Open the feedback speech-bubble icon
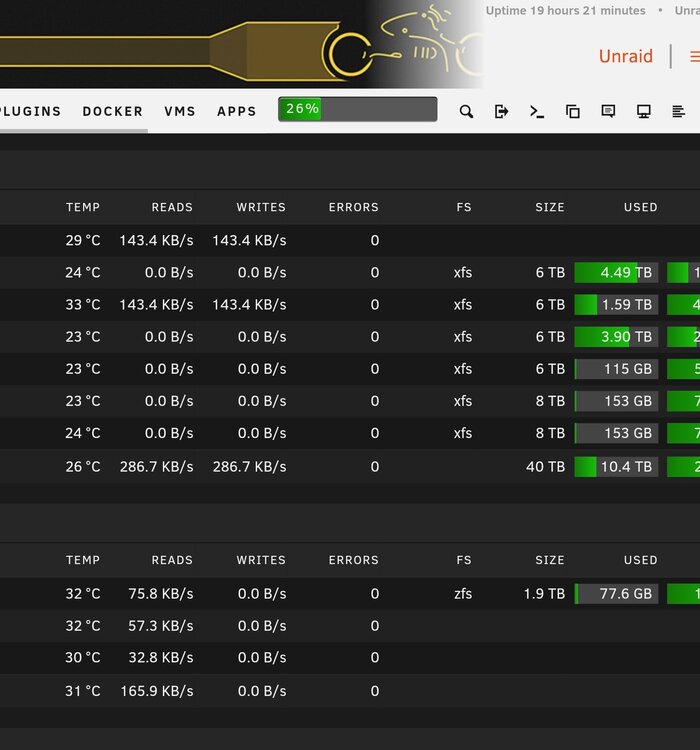This screenshot has height=750, width=700. click(x=608, y=111)
